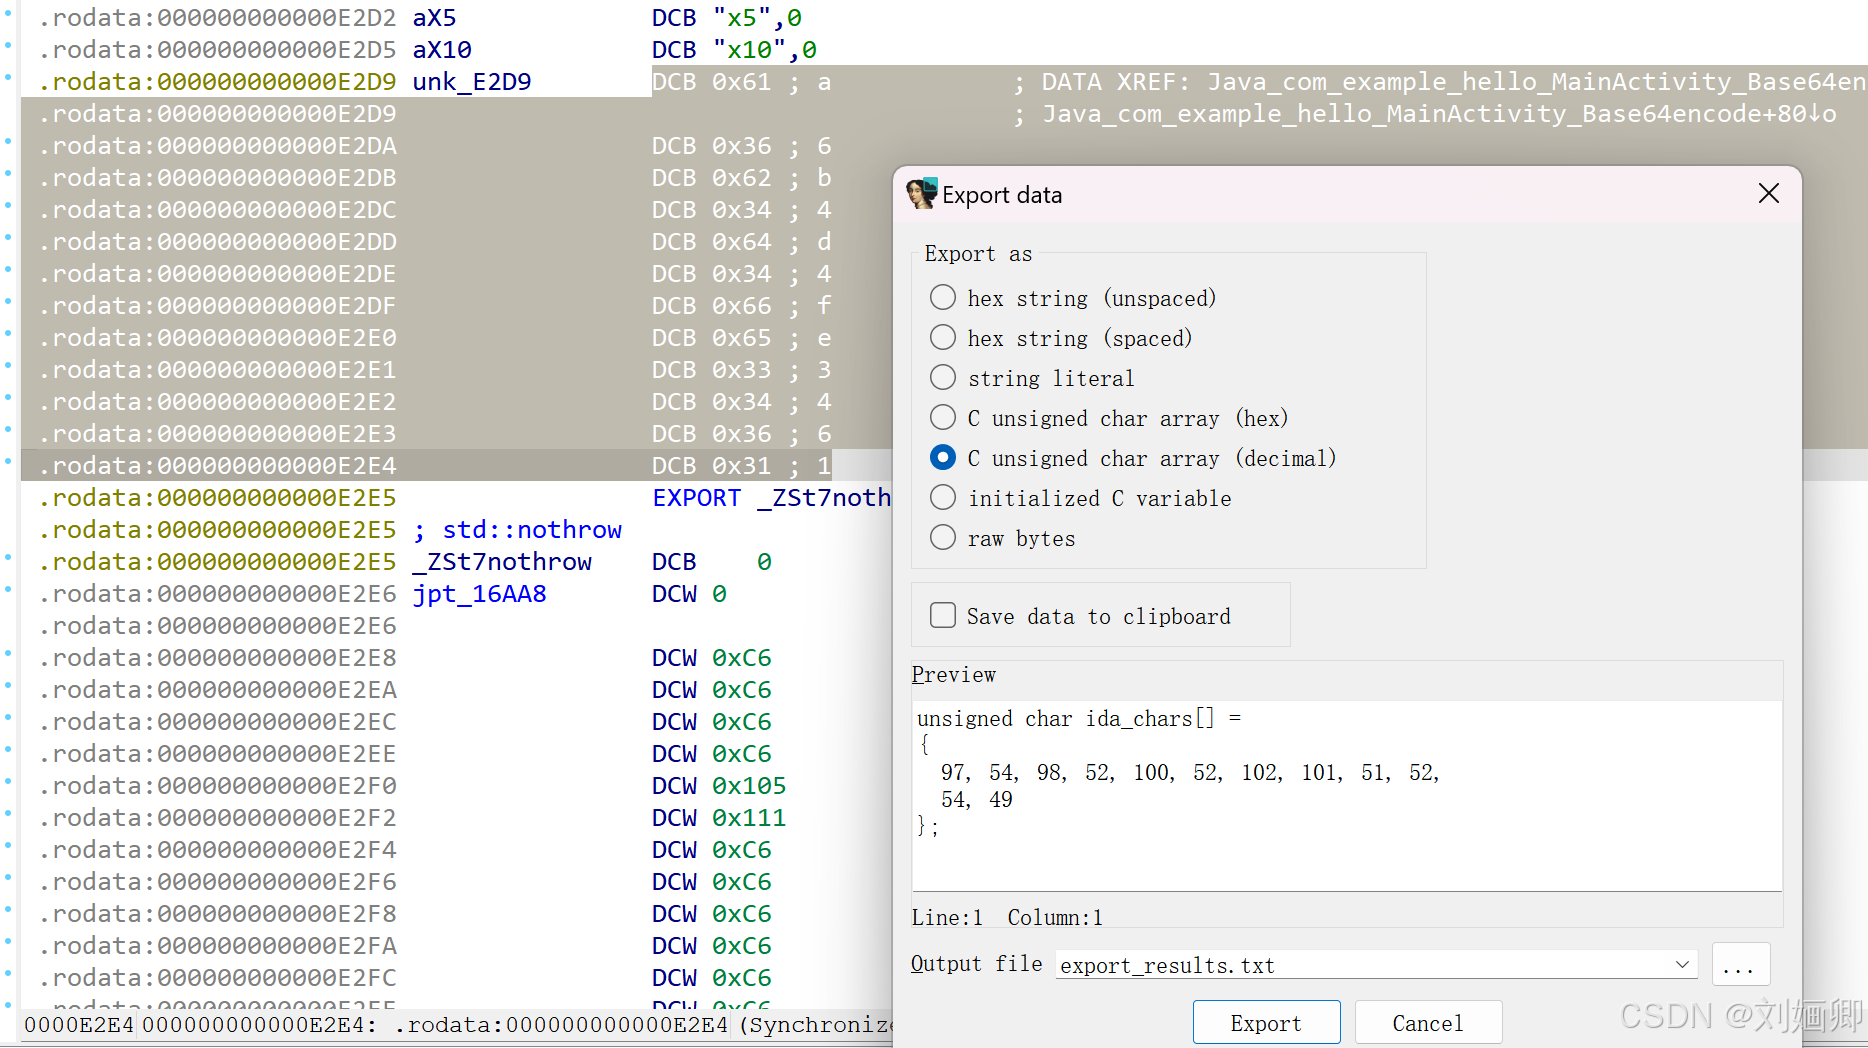The image size is (1868, 1048).
Task: Click the aX10 string label
Action: 441,49
